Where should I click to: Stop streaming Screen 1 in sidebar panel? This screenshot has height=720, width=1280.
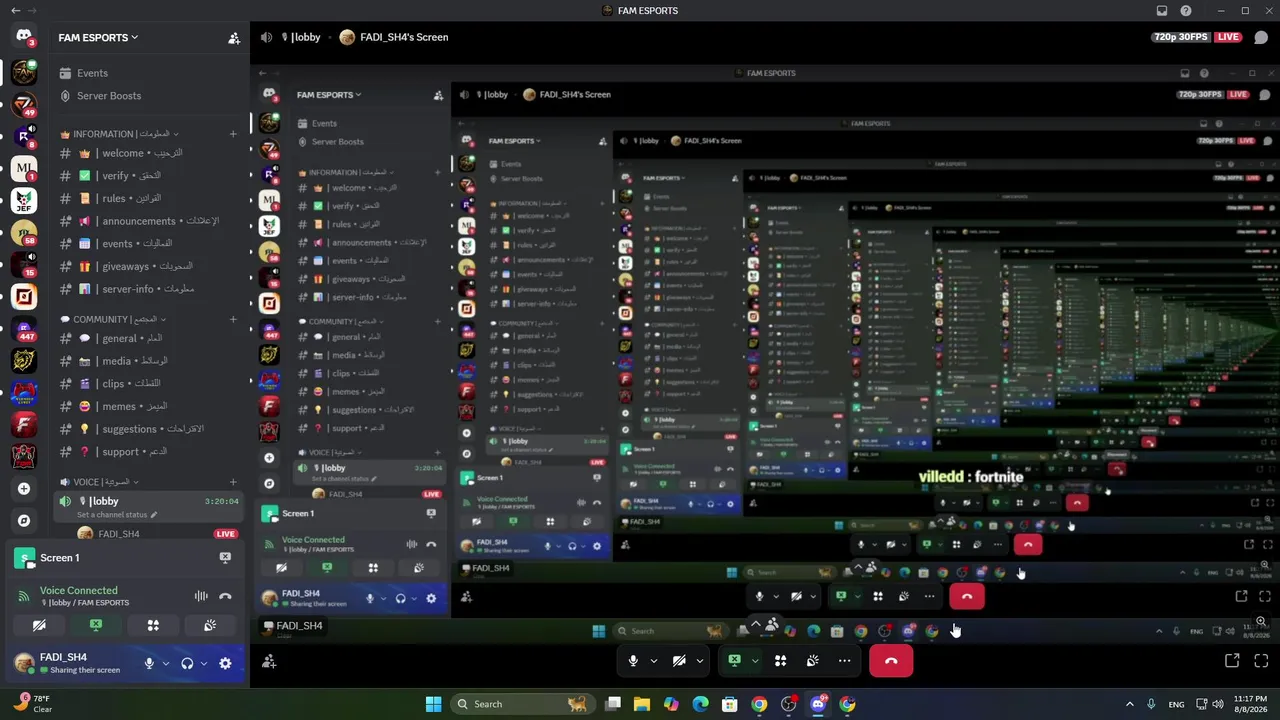(x=225, y=558)
